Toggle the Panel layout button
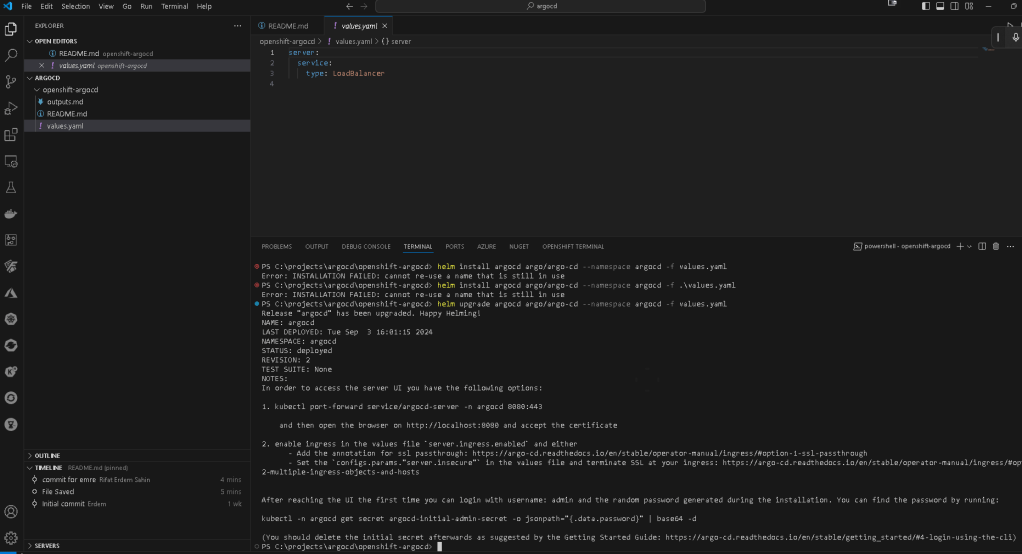Image resolution: width=1022 pixels, height=554 pixels. pos(940,6)
